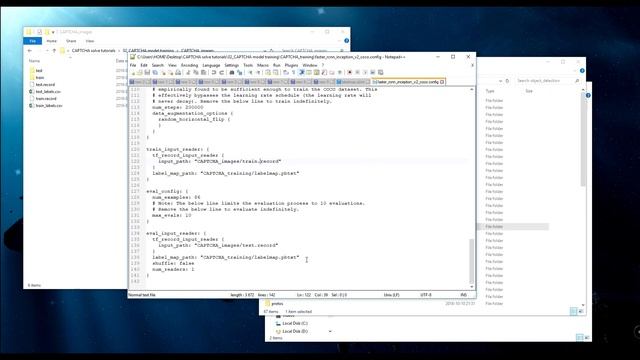
Task: Open the Edit menu in Notepad++
Action: click(x=144, y=65)
